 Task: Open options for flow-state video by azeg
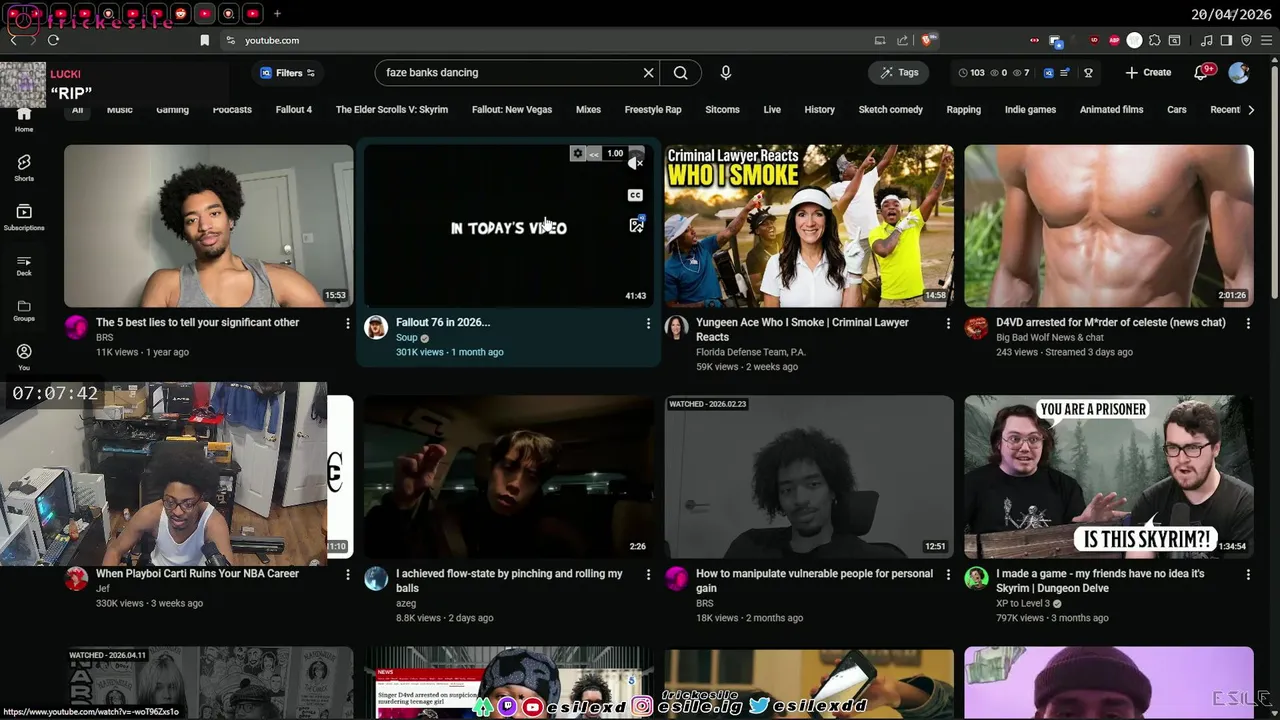pyautogui.click(x=648, y=574)
